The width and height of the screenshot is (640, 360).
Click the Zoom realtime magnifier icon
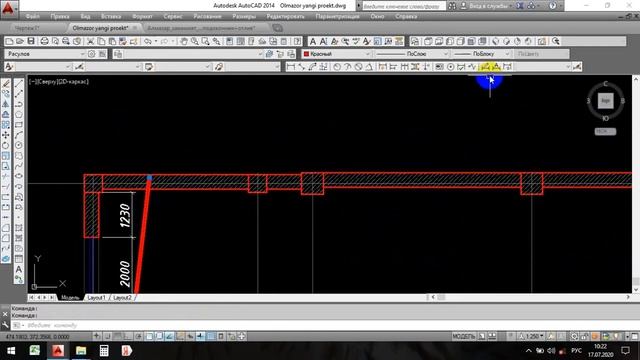click(x=195, y=41)
